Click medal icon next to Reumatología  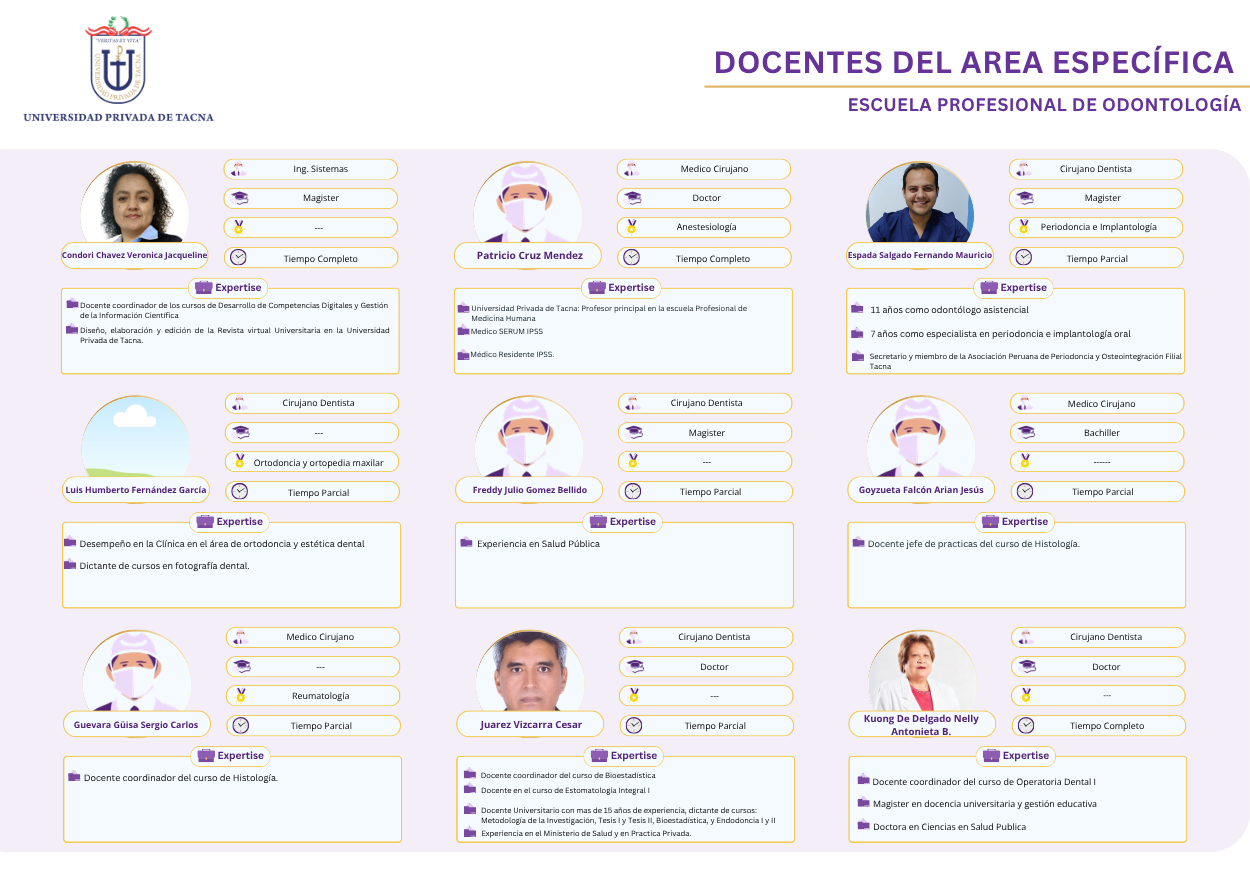click(240, 695)
